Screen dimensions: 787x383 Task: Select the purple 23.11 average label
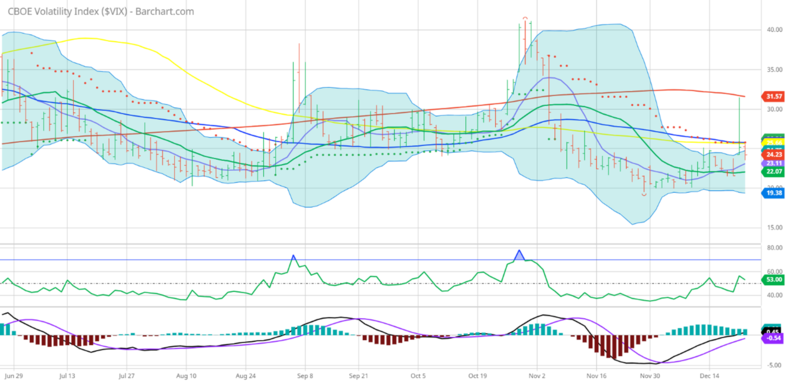(771, 163)
